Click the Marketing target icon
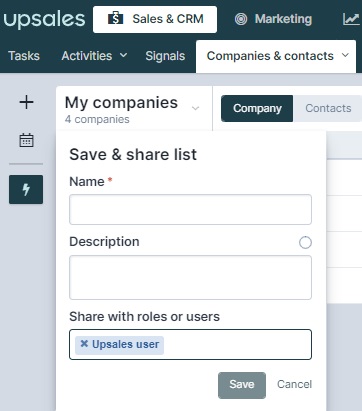The height and width of the screenshot is (411, 362). coord(241,19)
